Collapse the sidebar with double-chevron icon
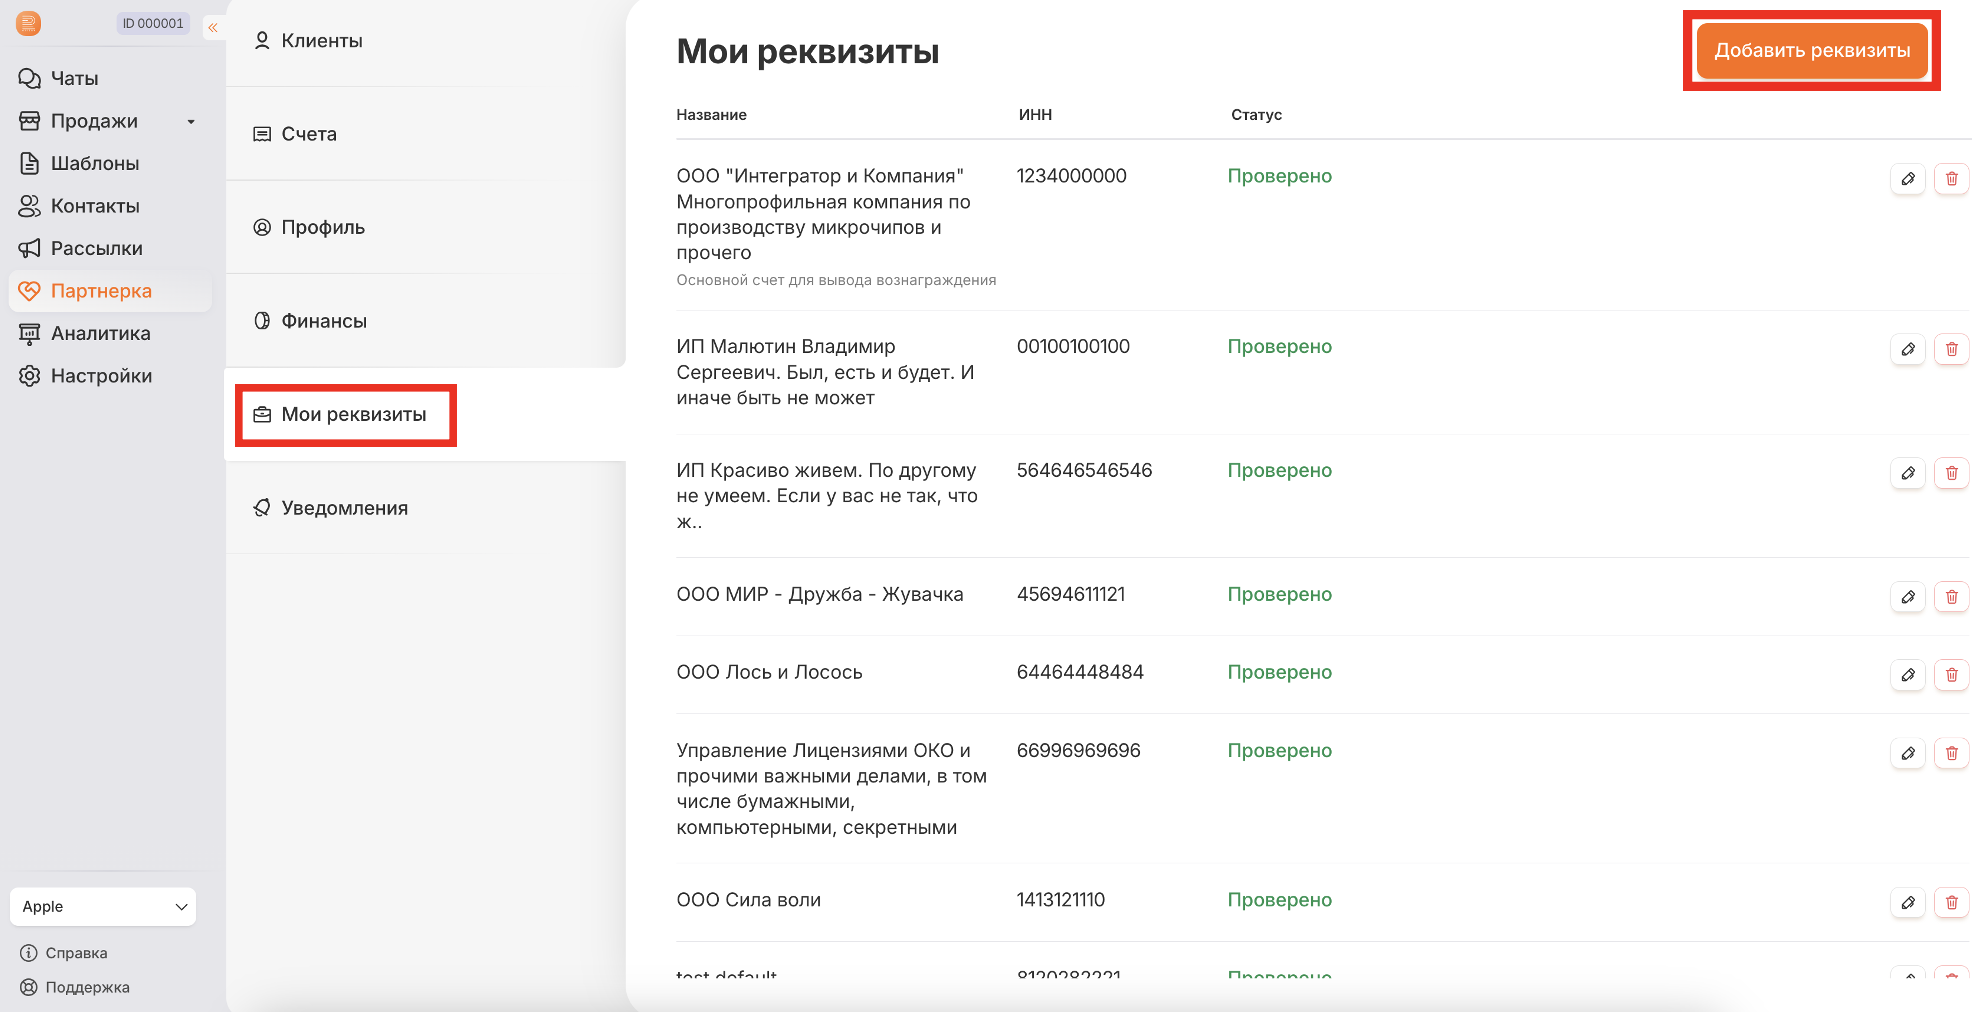The width and height of the screenshot is (1972, 1014). click(x=213, y=27)
